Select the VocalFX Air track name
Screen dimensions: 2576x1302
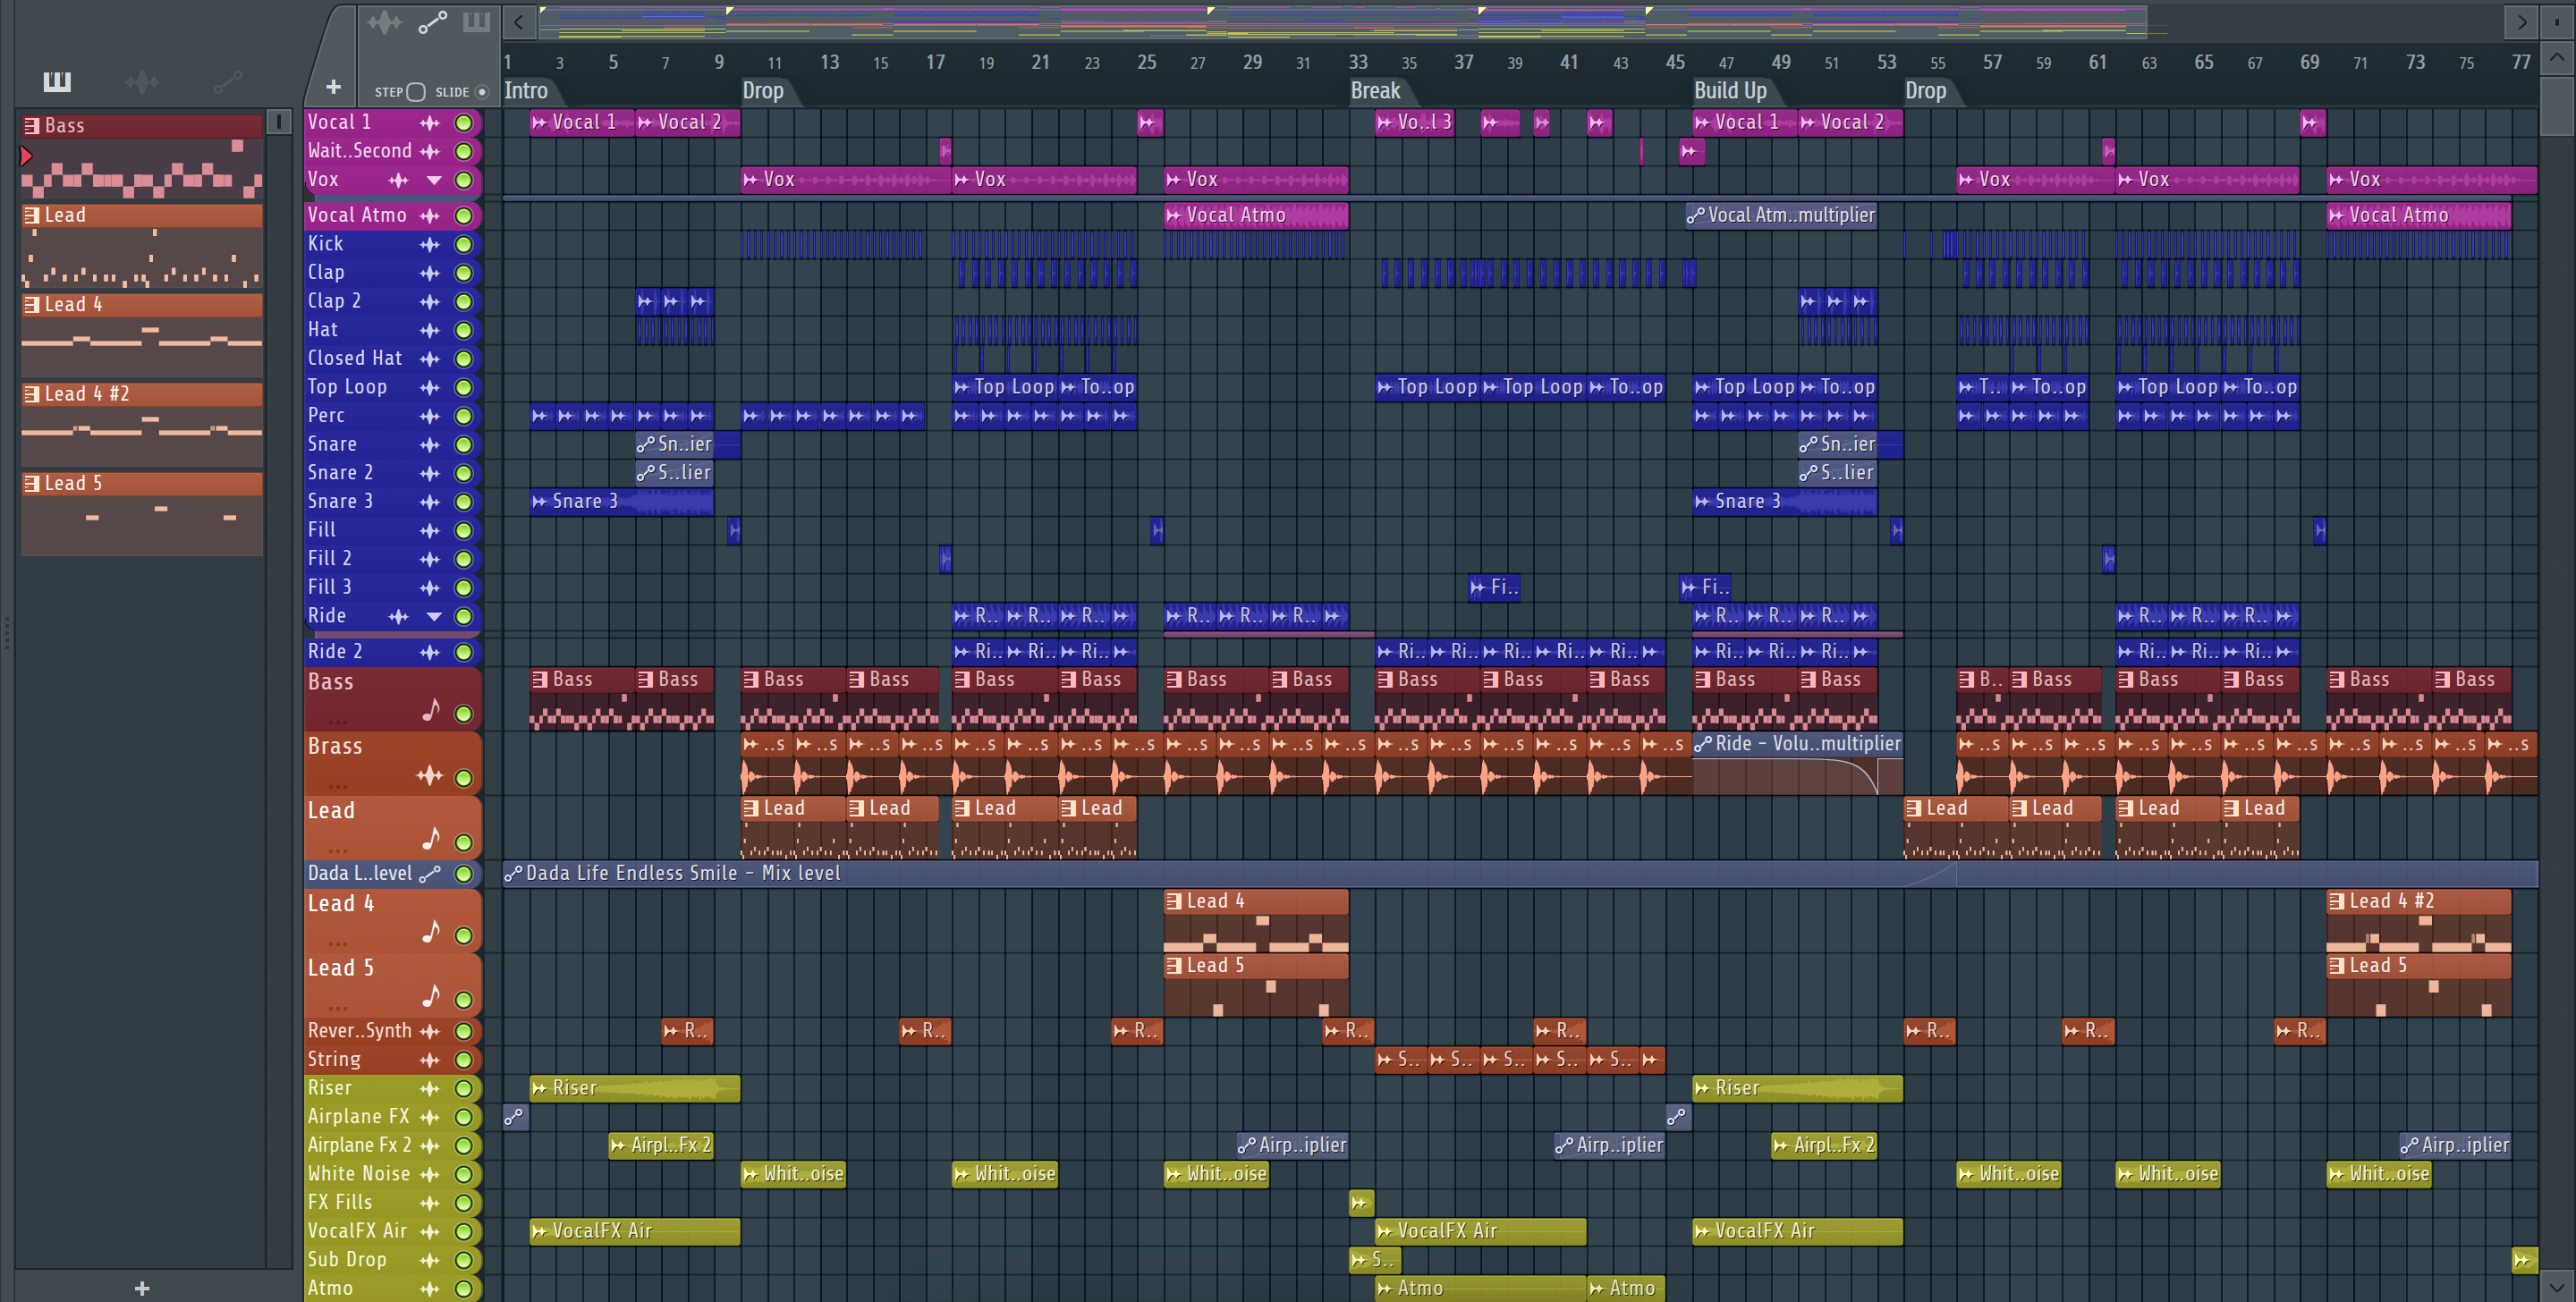[357, 1232]
